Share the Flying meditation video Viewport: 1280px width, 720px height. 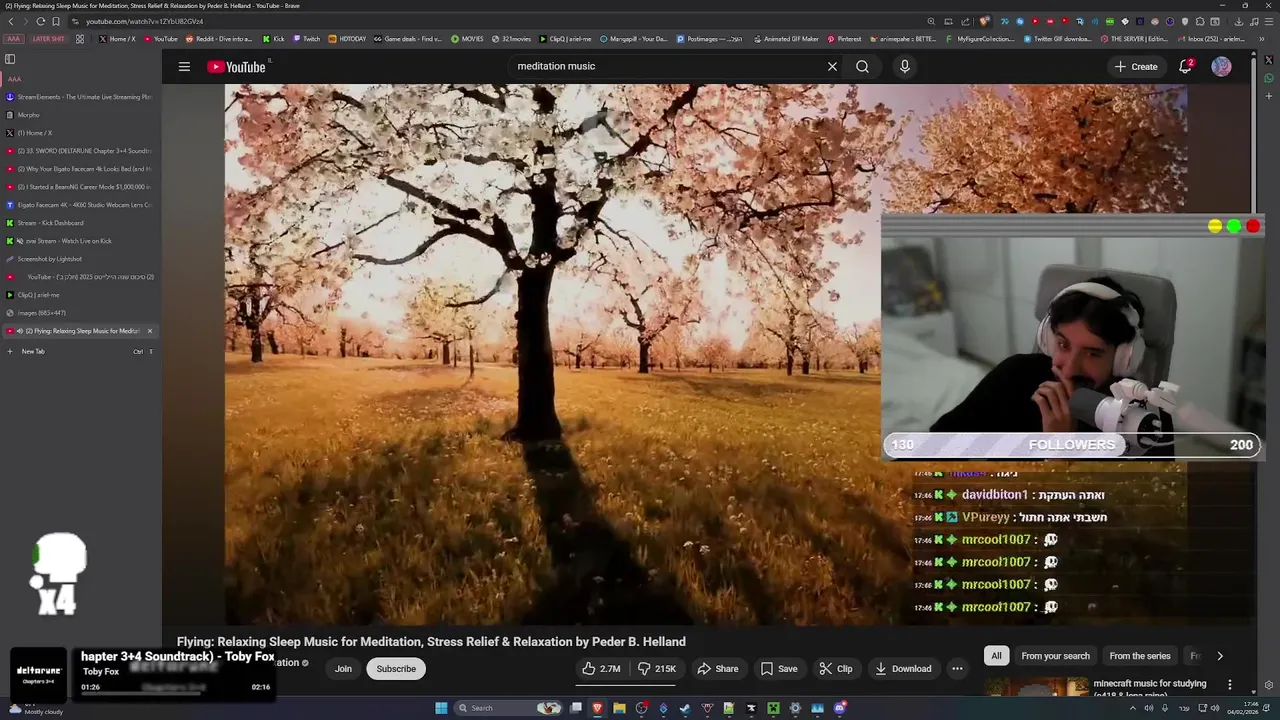718,669
